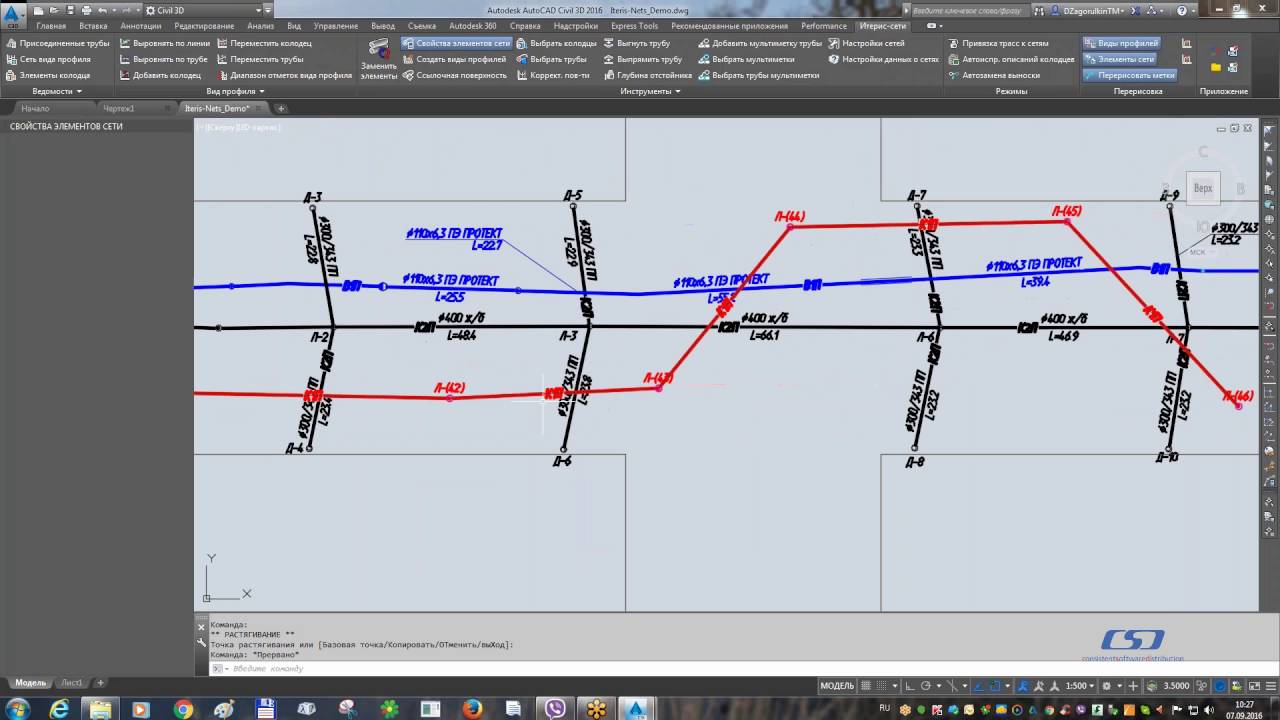
Task: Click Выбрать мультиметки tool
Action: (x=746, y=59)
